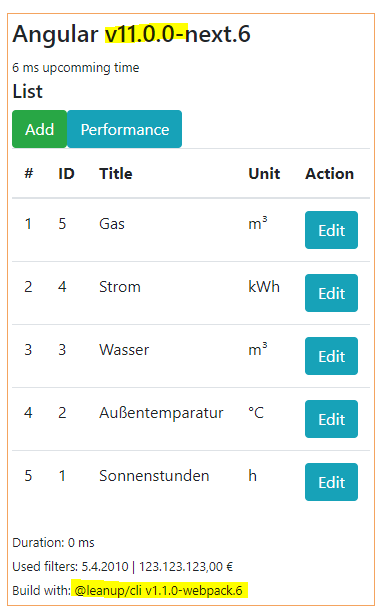Edit the Strom row entry
The image size is (375, 614).
[331, 293]
